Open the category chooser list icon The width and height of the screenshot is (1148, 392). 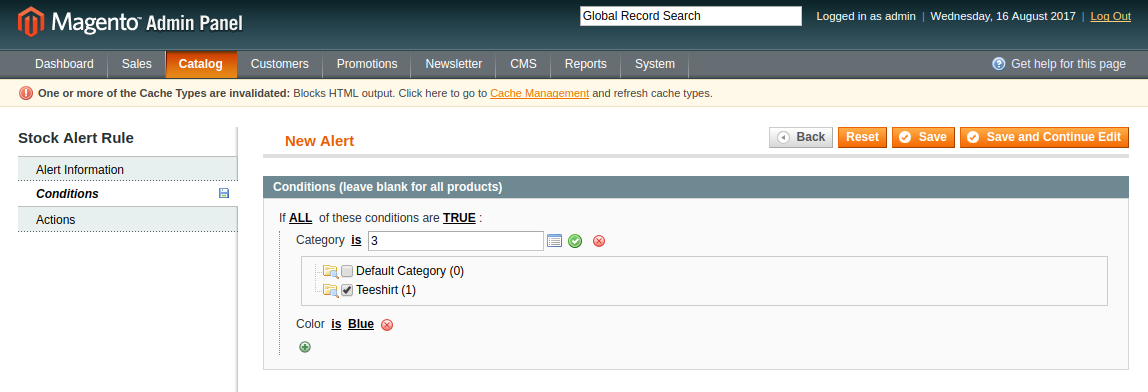click(554, 240)
